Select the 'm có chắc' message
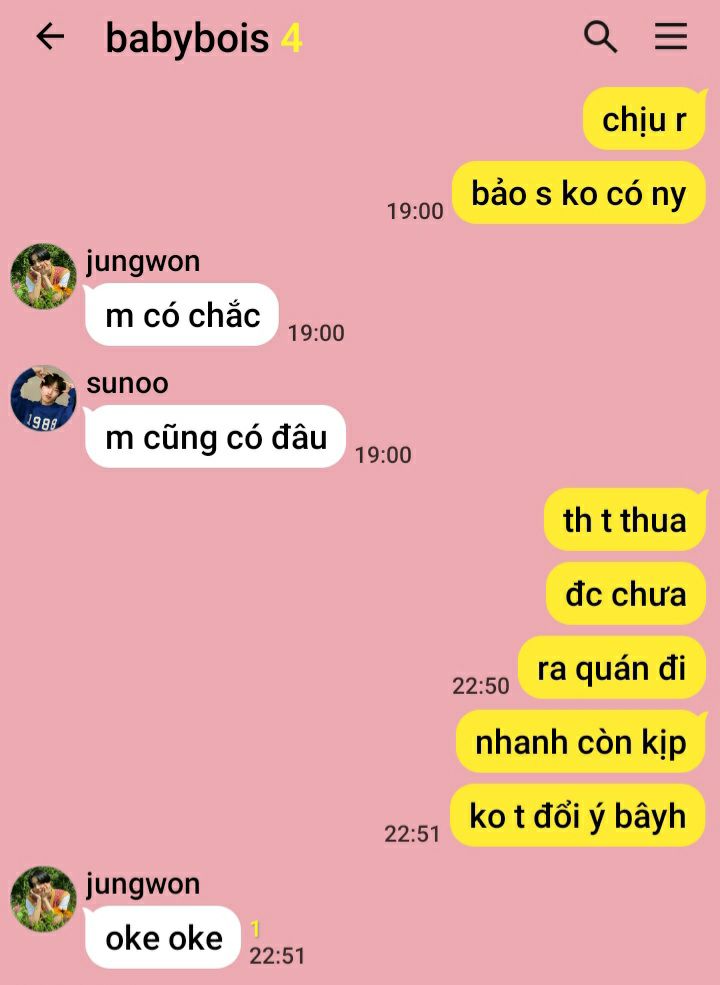Viewport: 720px width, 985px height. [182, 315]
